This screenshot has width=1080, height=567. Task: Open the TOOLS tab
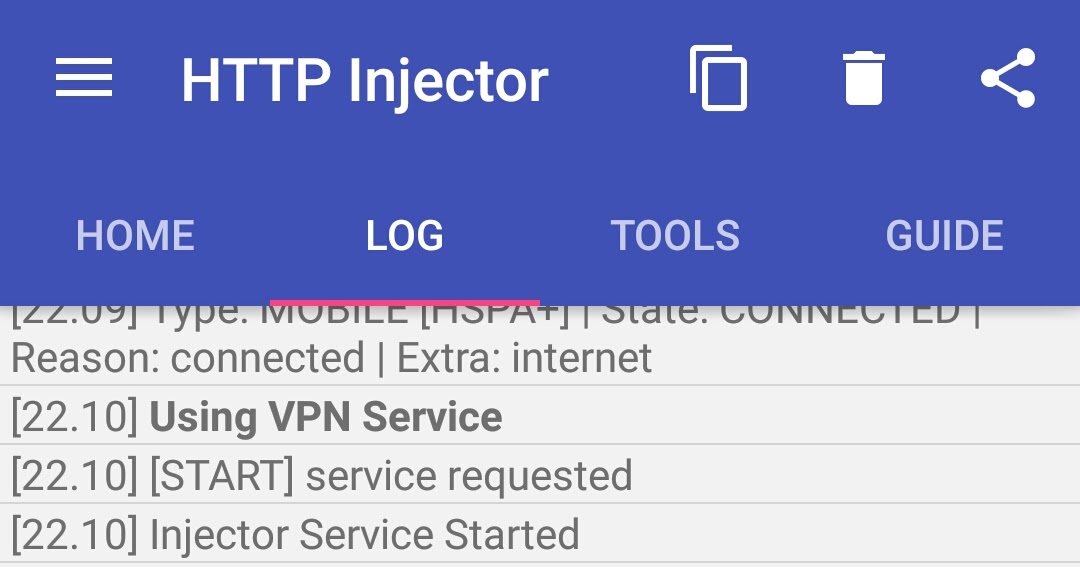point(675,236)
